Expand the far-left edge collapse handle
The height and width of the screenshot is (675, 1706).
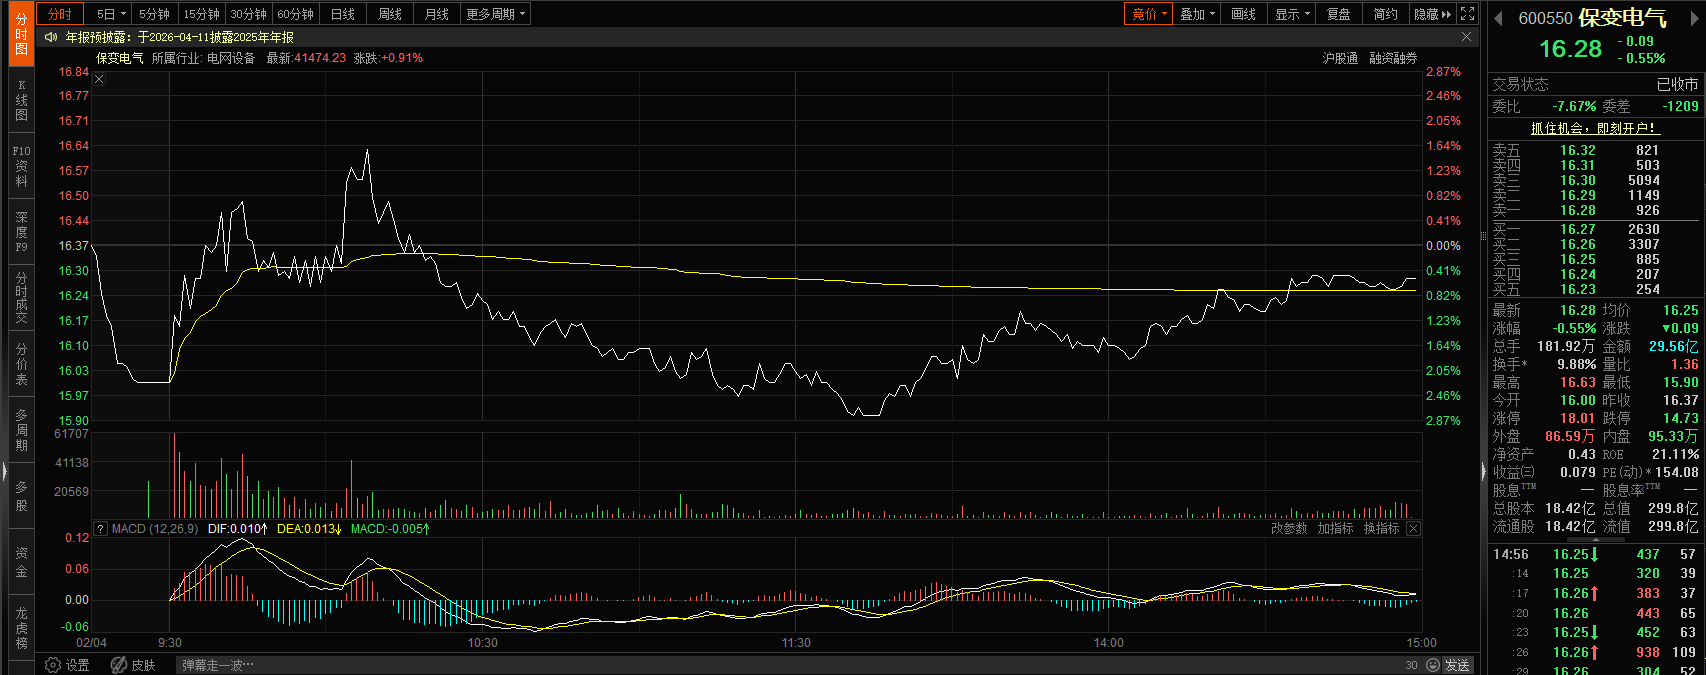coord(4,472)
